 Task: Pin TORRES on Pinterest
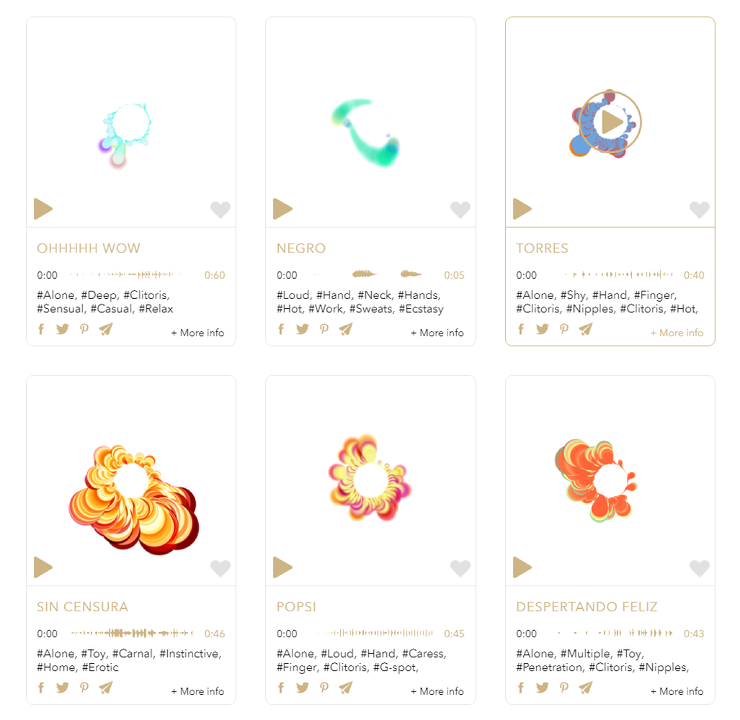[x=564, y=329]
